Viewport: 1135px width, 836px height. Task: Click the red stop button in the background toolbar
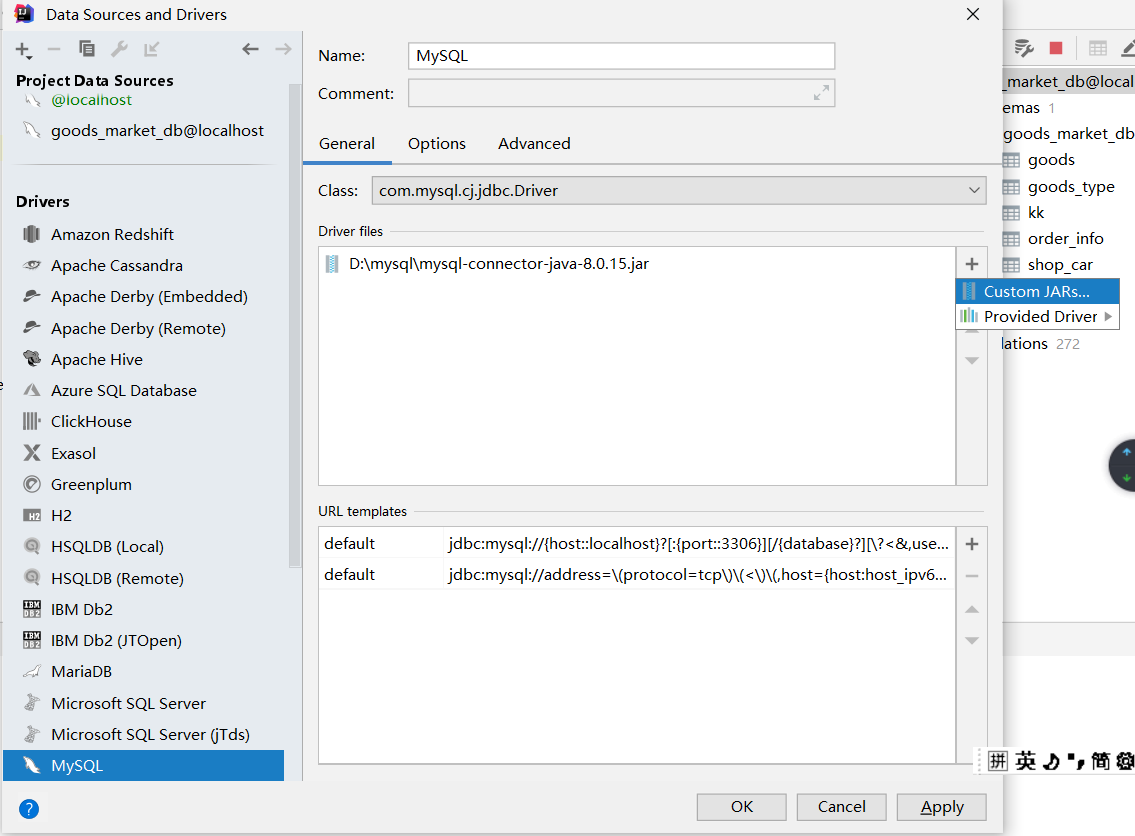tap(1056, 48)
